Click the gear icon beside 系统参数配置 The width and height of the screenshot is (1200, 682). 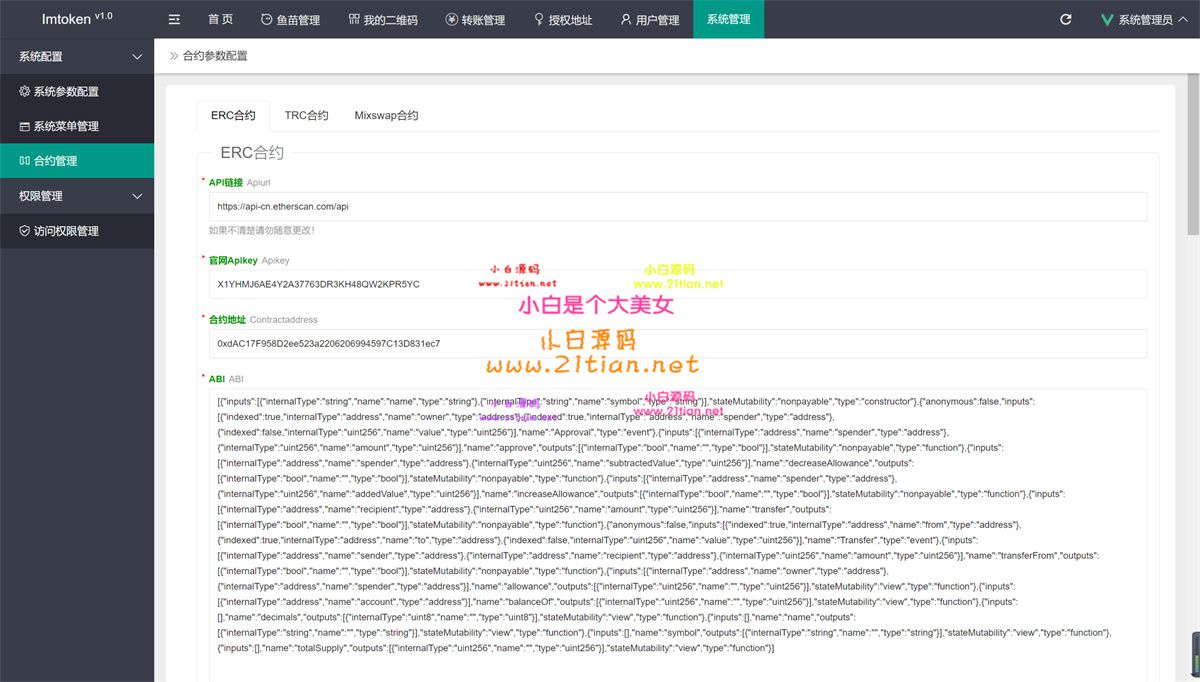(25, 91)
